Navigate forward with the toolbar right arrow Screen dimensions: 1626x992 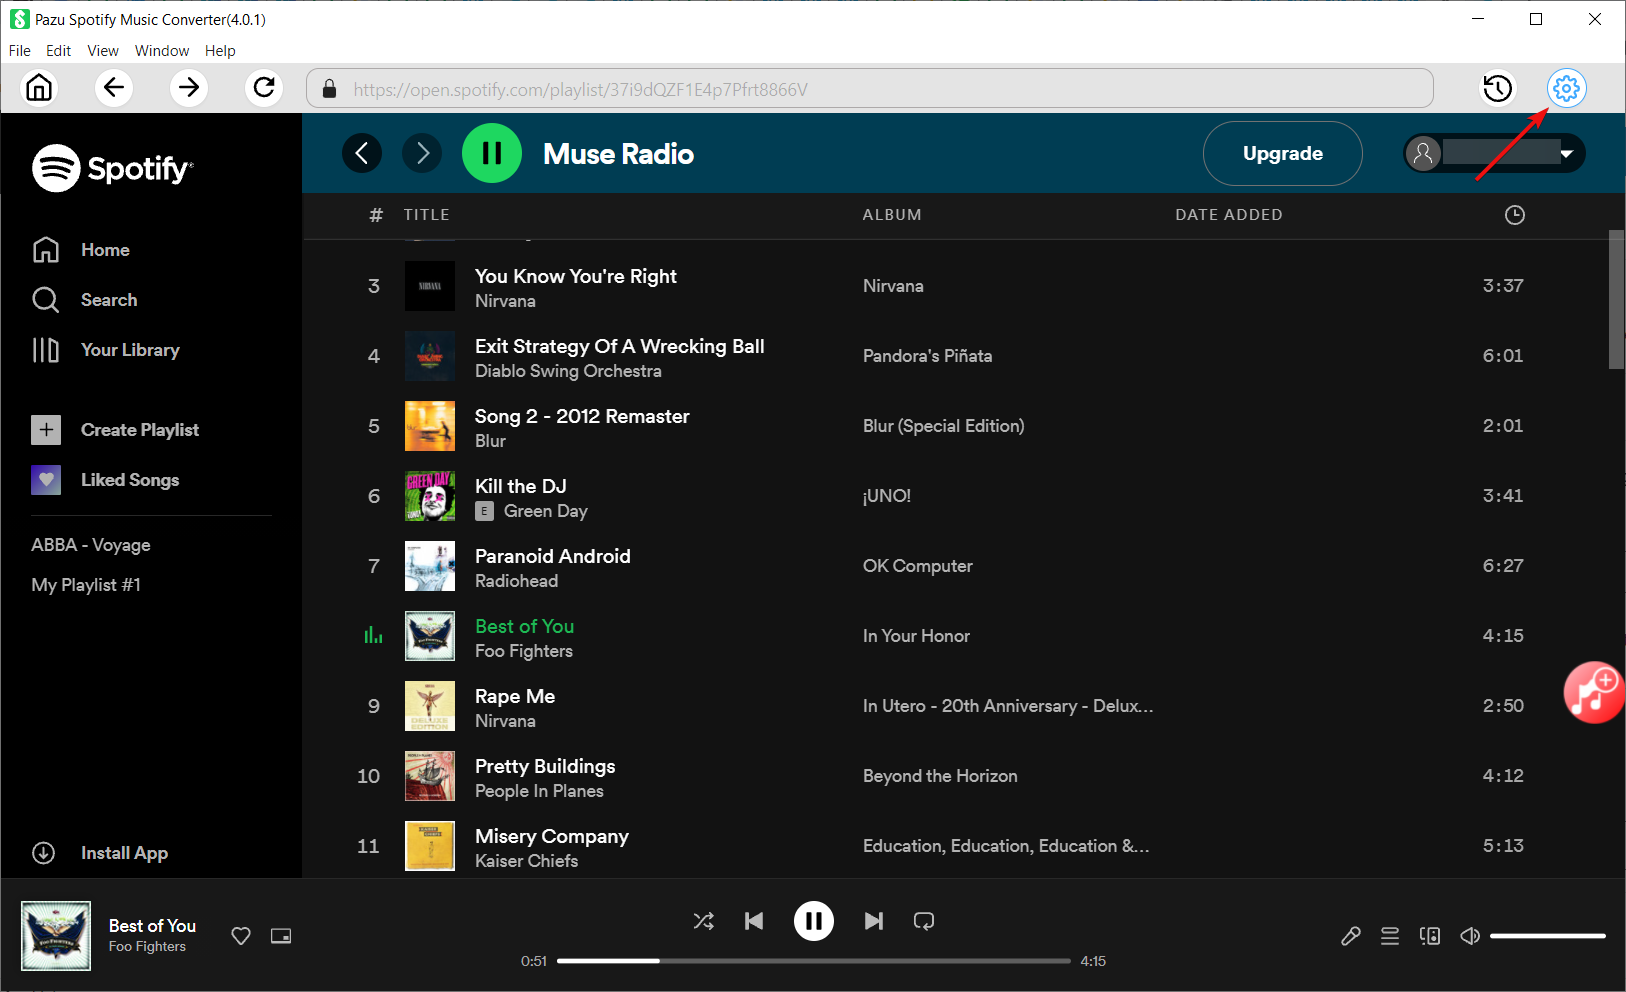[x=189, y=88]
